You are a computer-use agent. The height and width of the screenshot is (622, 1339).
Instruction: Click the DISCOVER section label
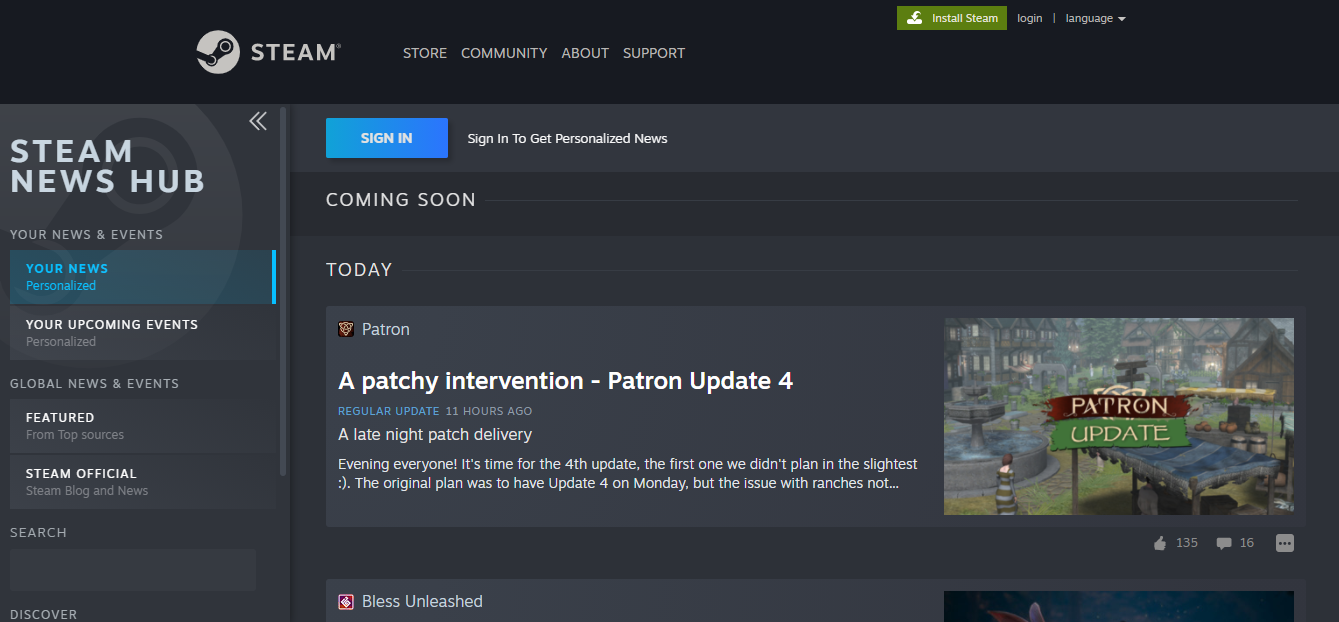(44, 614)
